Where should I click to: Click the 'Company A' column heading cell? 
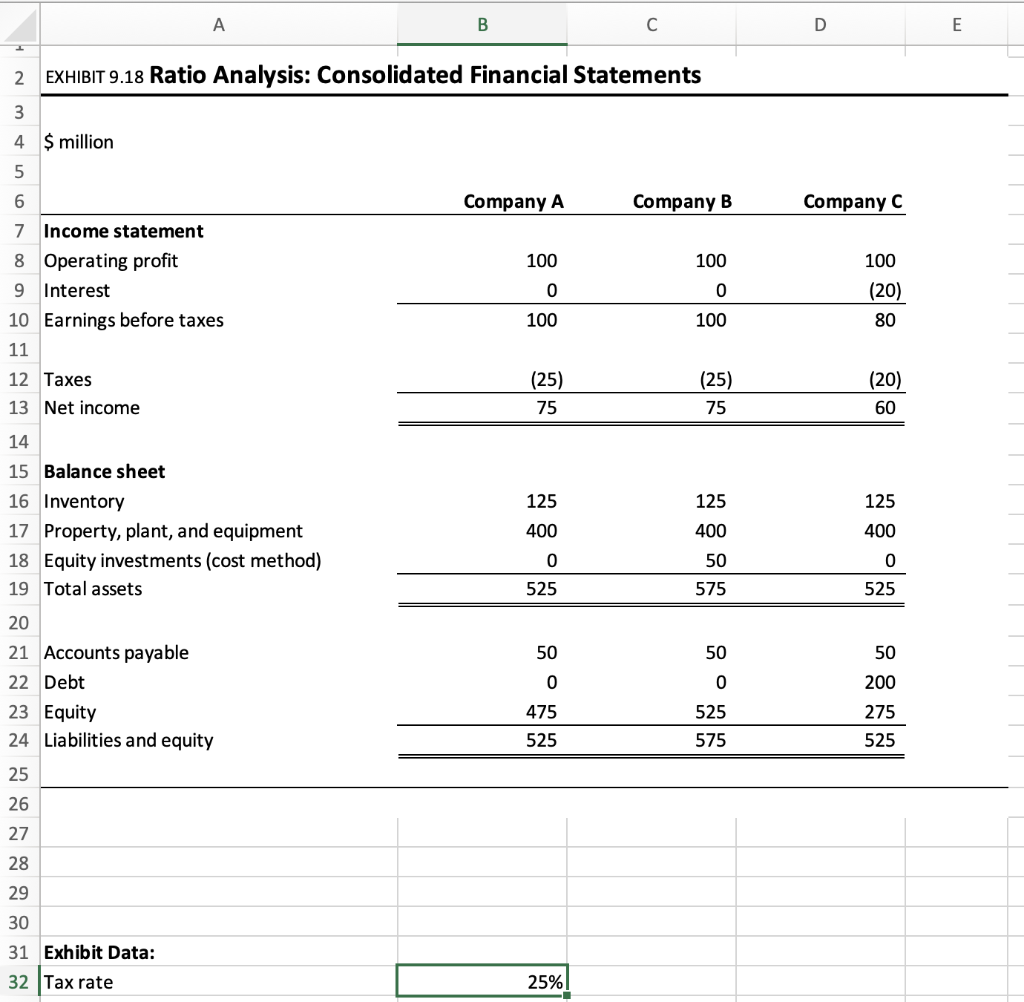pyautogui.click(x=513, y=201)
